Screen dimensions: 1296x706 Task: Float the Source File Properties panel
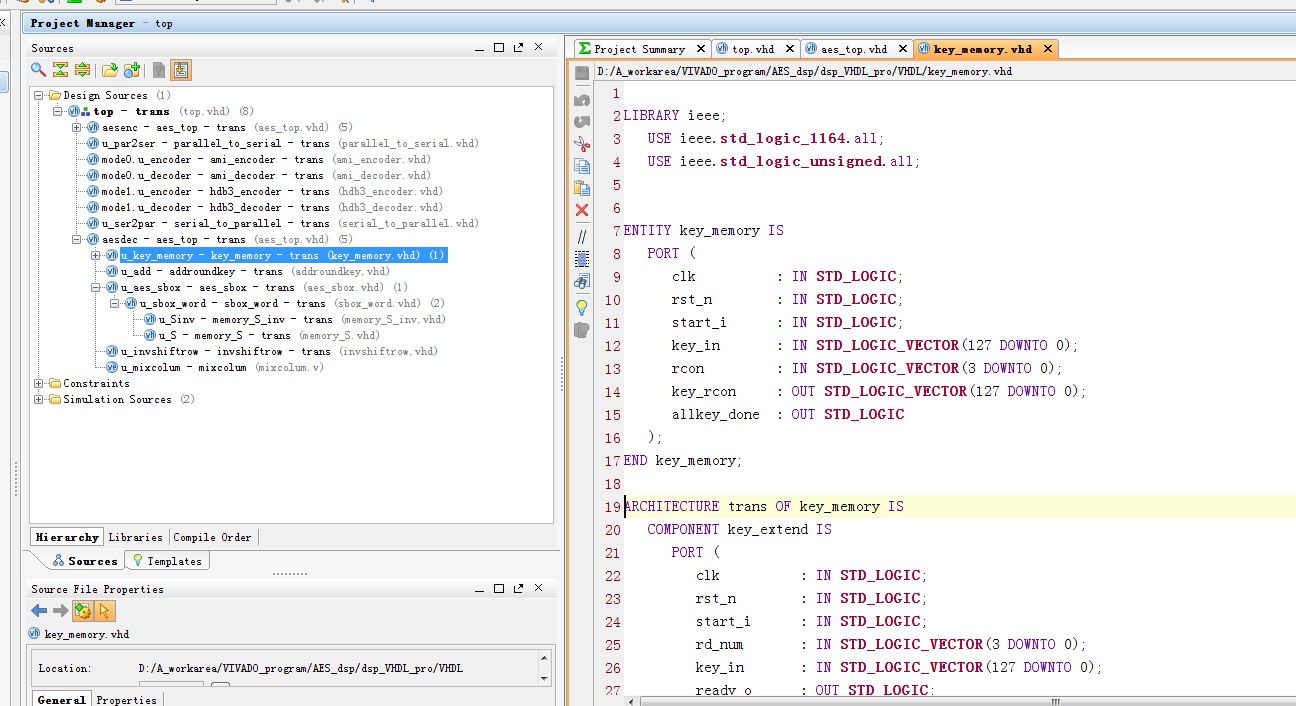[x=518, y=588]
